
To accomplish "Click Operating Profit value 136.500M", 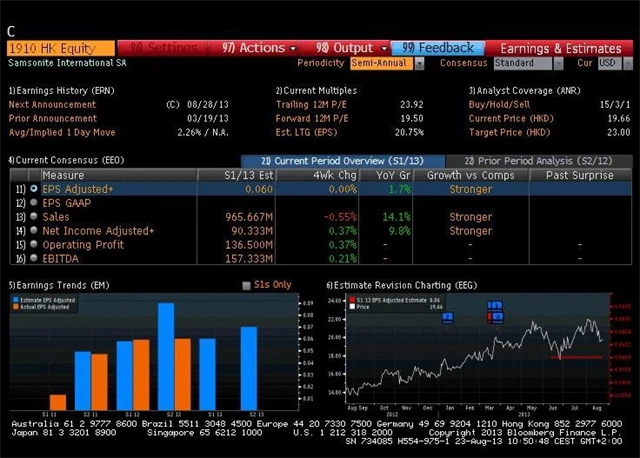I will [249, 245].
